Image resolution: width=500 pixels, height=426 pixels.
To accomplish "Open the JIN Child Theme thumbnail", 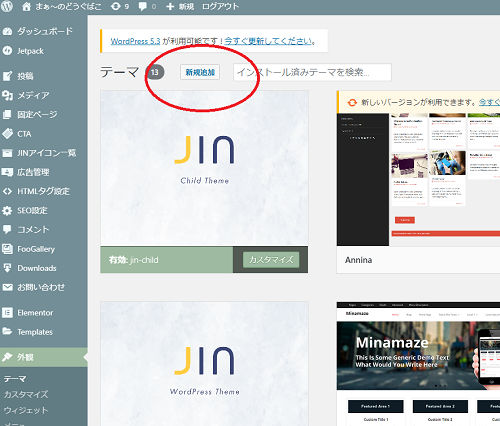I will click(204, 168).
